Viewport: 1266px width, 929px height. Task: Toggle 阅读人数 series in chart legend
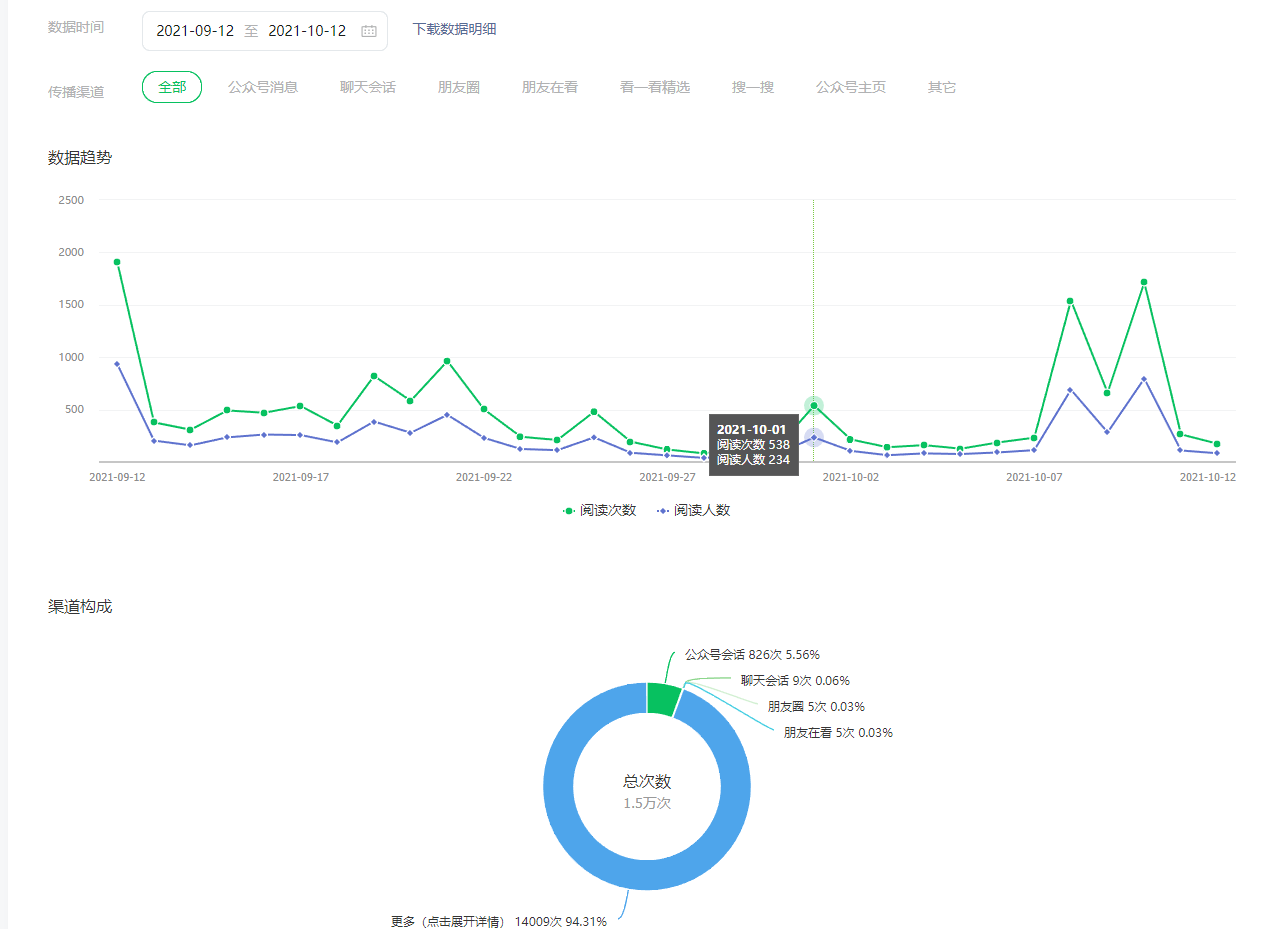click(693, 510)
